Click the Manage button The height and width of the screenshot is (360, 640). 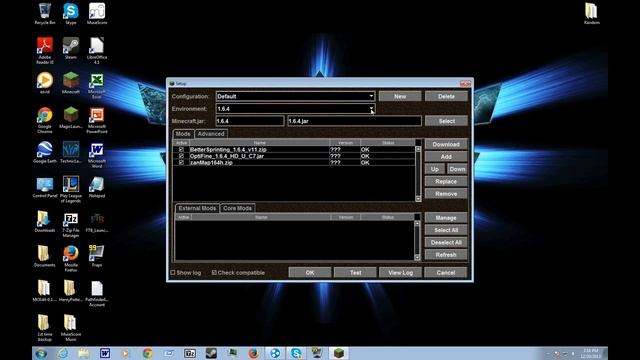click(446, 218)
